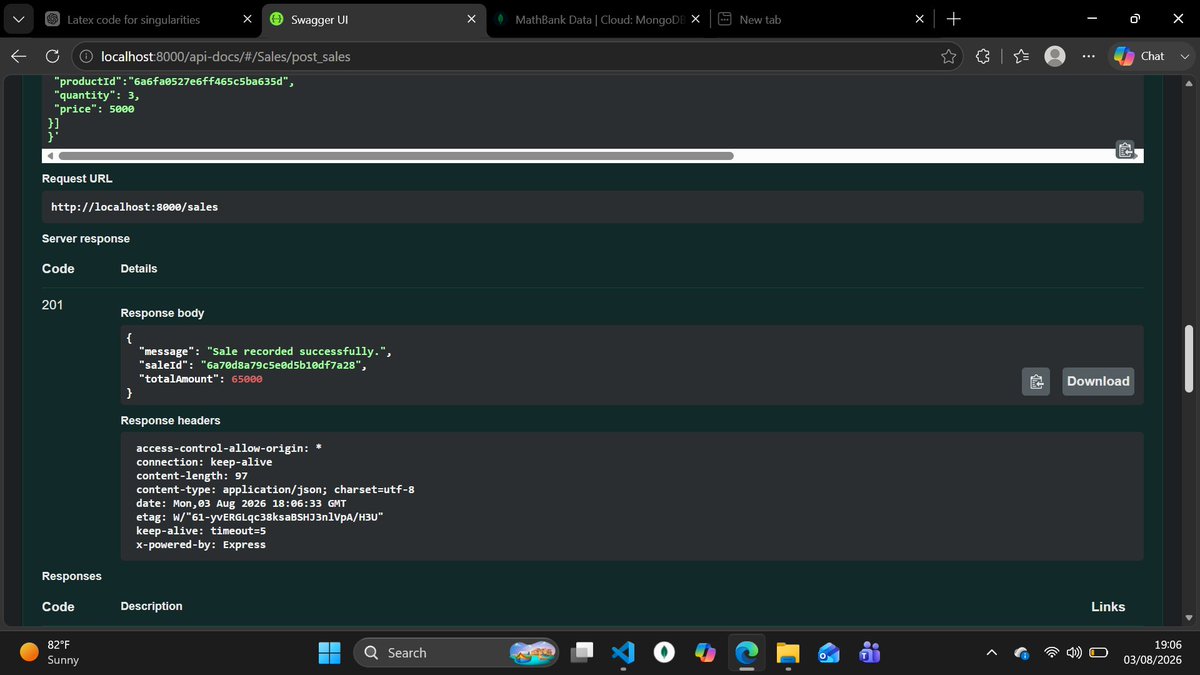This screenshot has width=1200, height=675.
Task: Copy the response body to clipboard
Action: 1036,381
